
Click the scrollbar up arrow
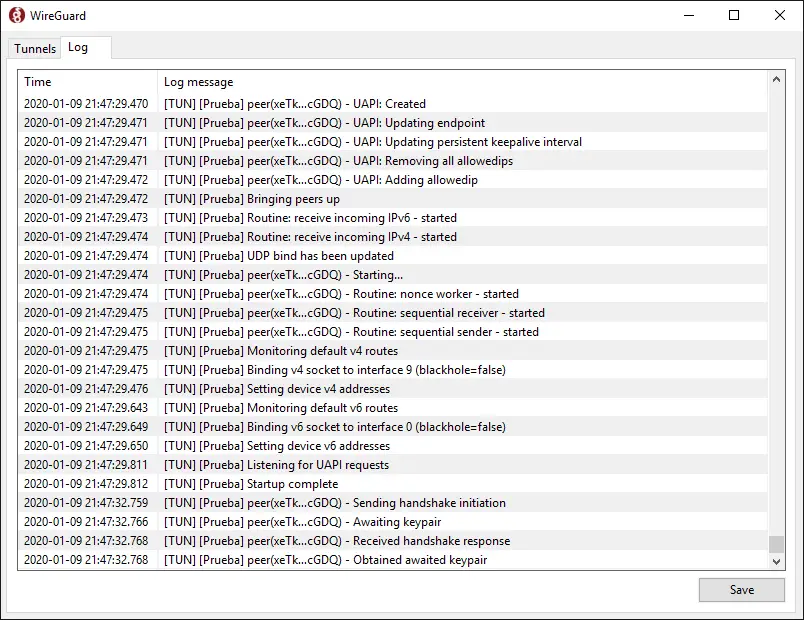776,79
